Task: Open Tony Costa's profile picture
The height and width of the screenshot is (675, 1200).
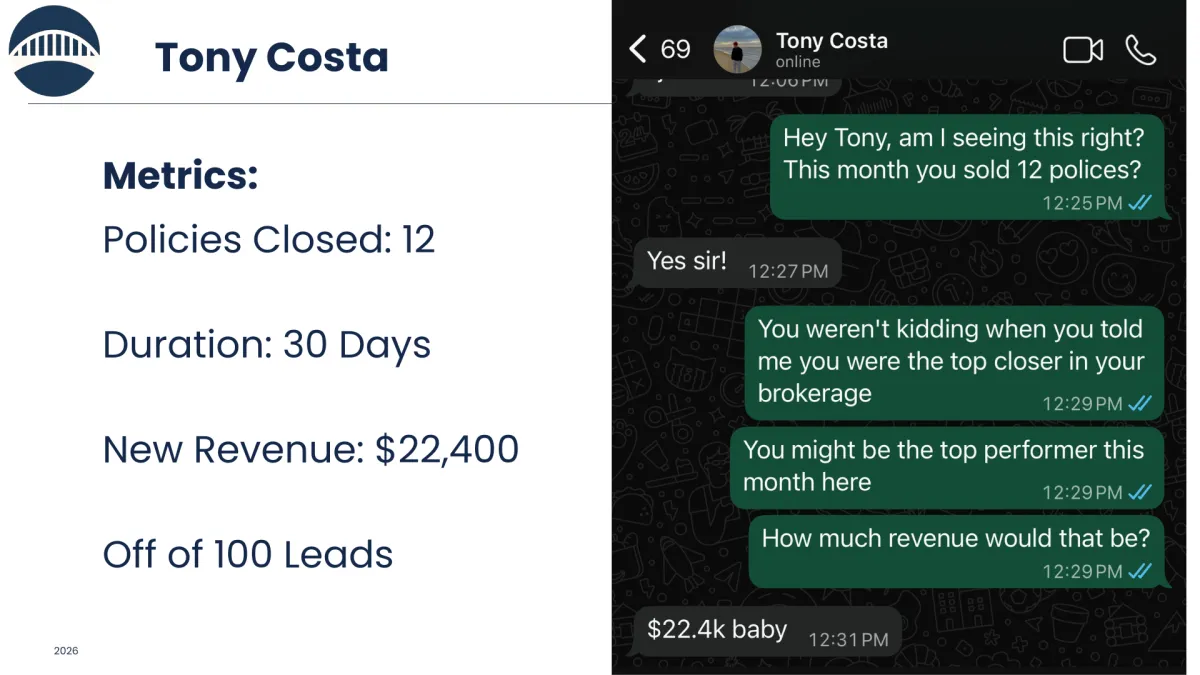Action: tap(738, 50)
